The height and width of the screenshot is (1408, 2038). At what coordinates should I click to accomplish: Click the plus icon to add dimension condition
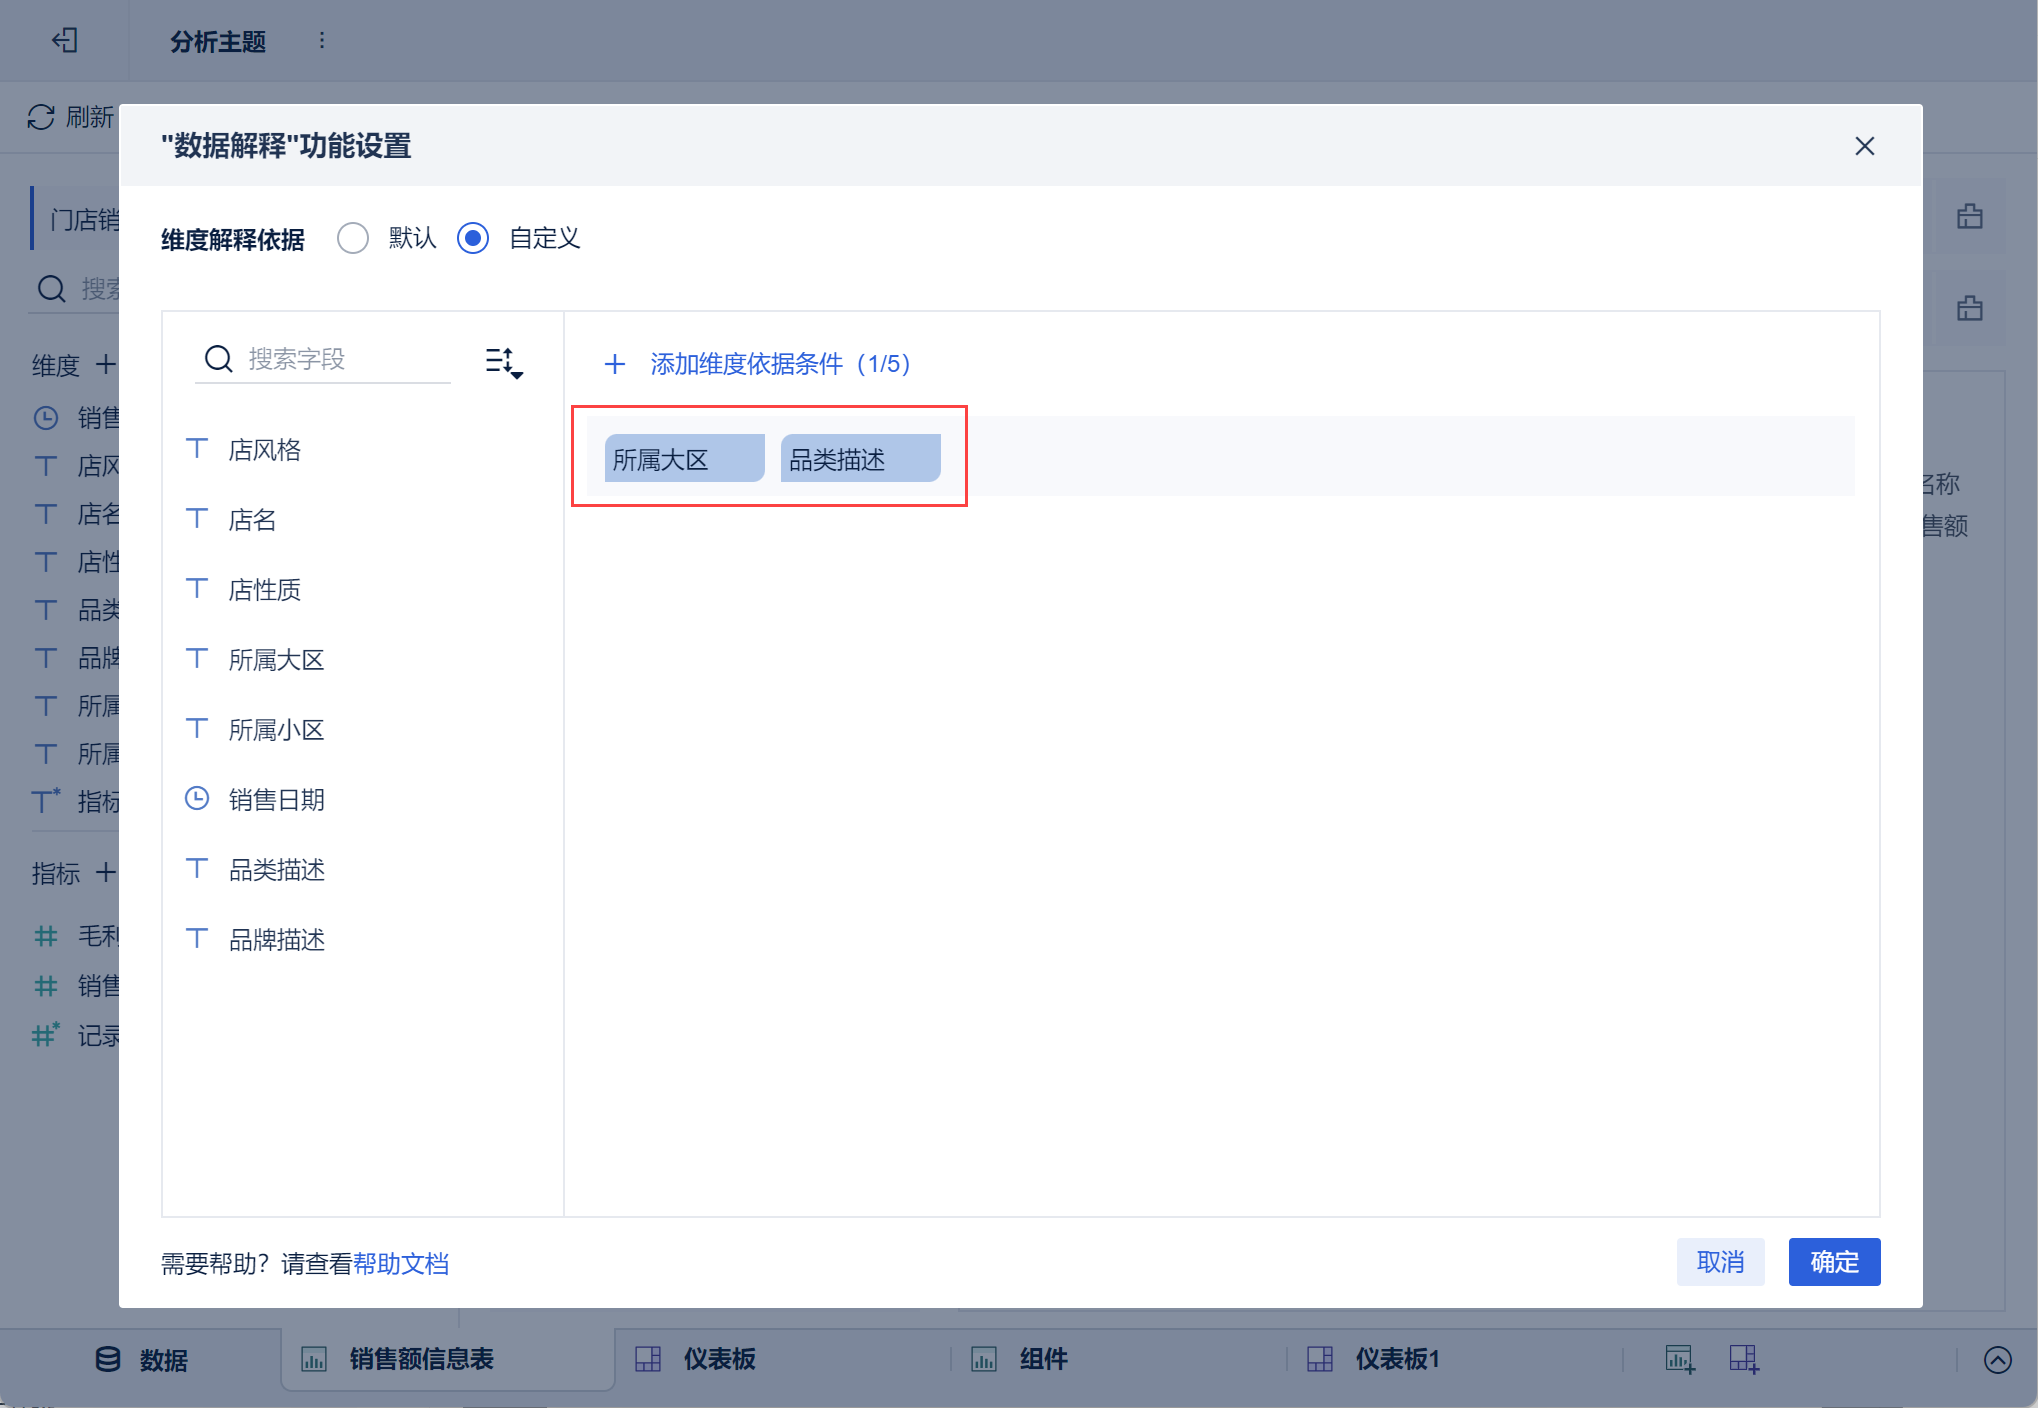pyautogui.click(x=614, y=364)
